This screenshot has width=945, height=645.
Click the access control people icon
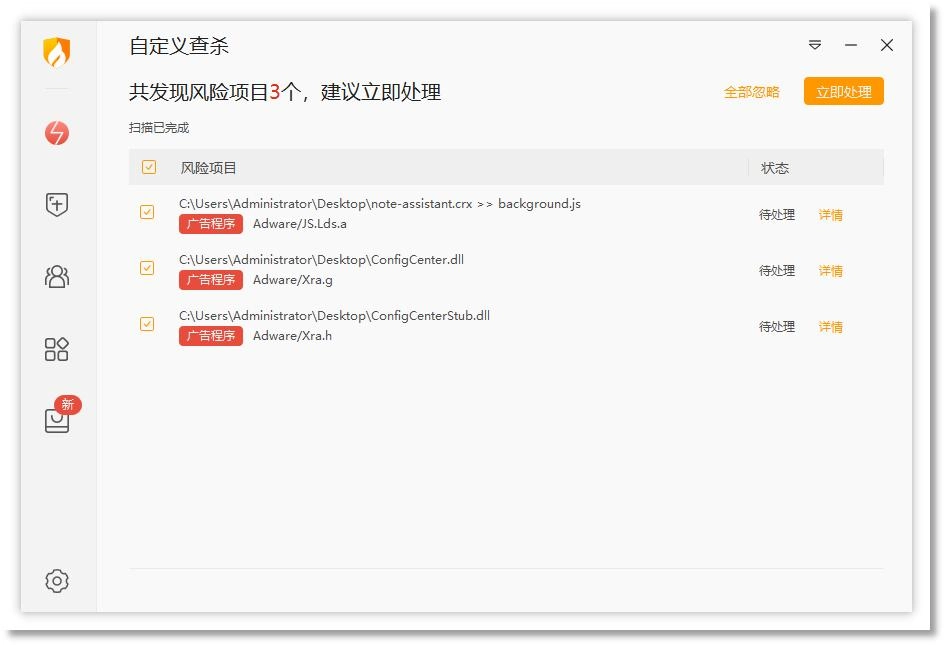tap(57, 276)
